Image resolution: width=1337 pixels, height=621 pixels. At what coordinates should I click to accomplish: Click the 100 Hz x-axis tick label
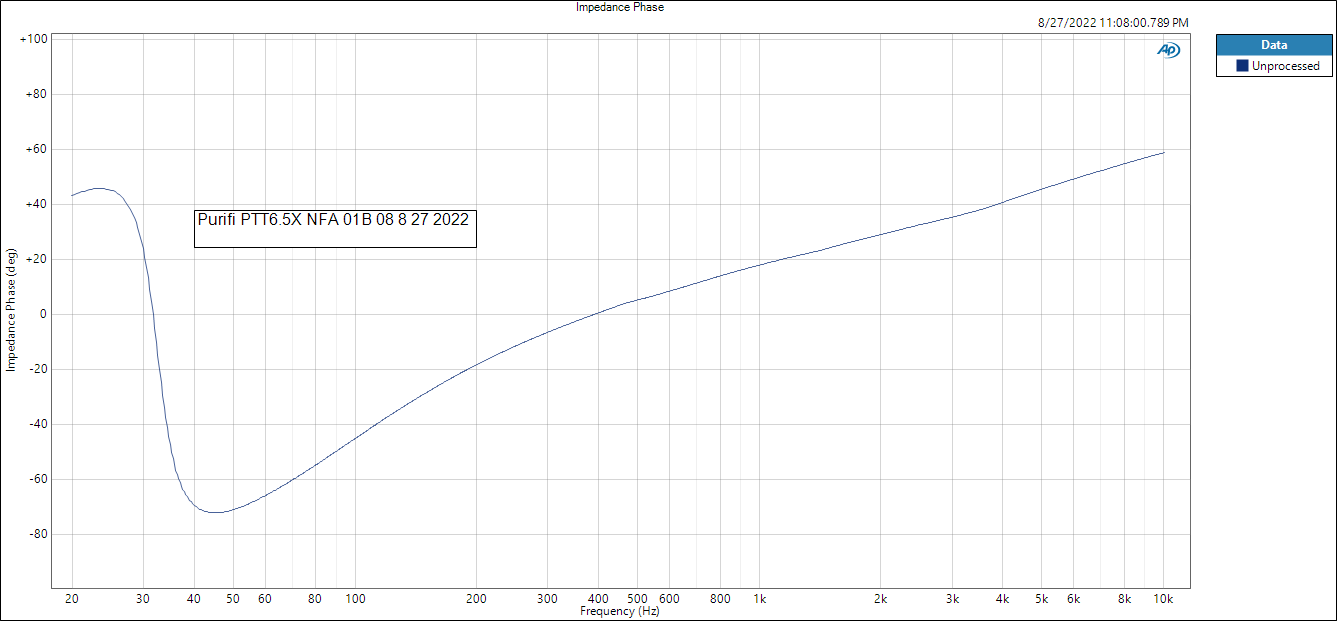pos(355,599)
